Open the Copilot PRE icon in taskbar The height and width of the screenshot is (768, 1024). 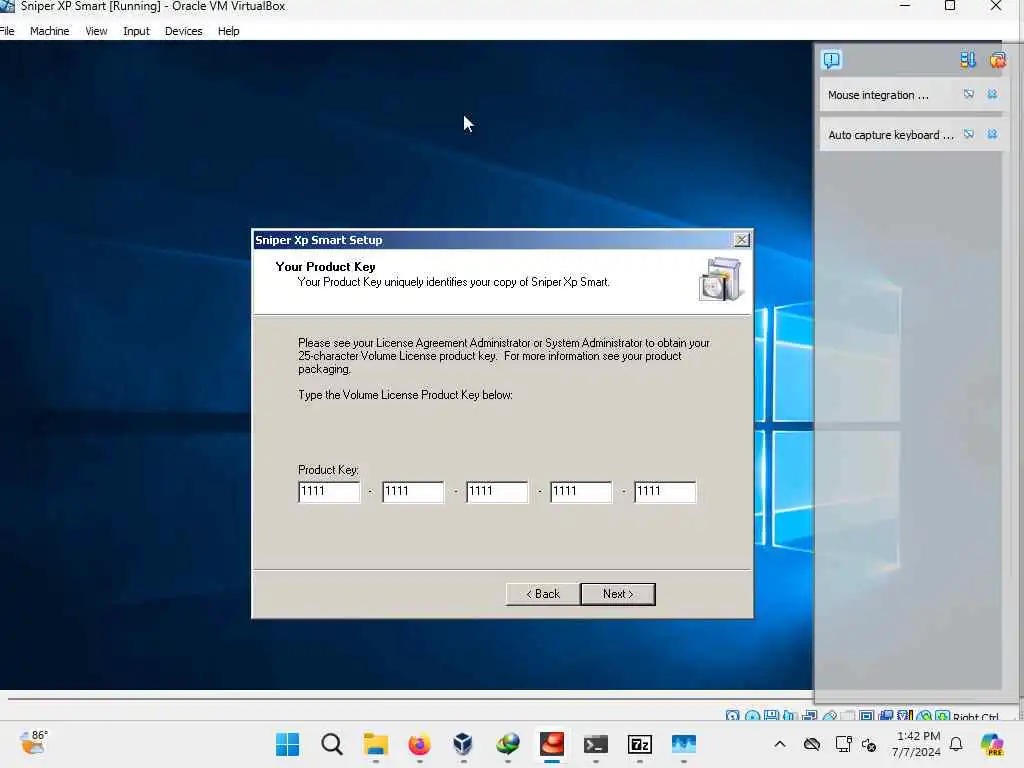point(993,744)
